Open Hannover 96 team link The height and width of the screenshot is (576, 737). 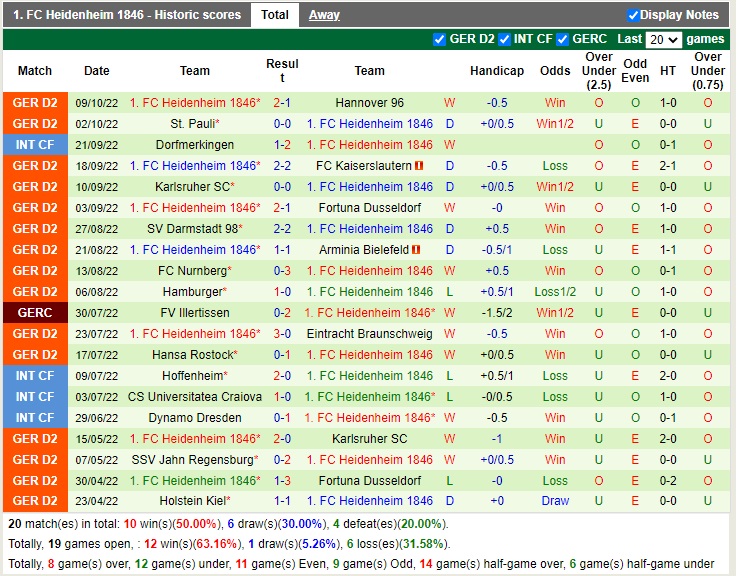point(369,103)
